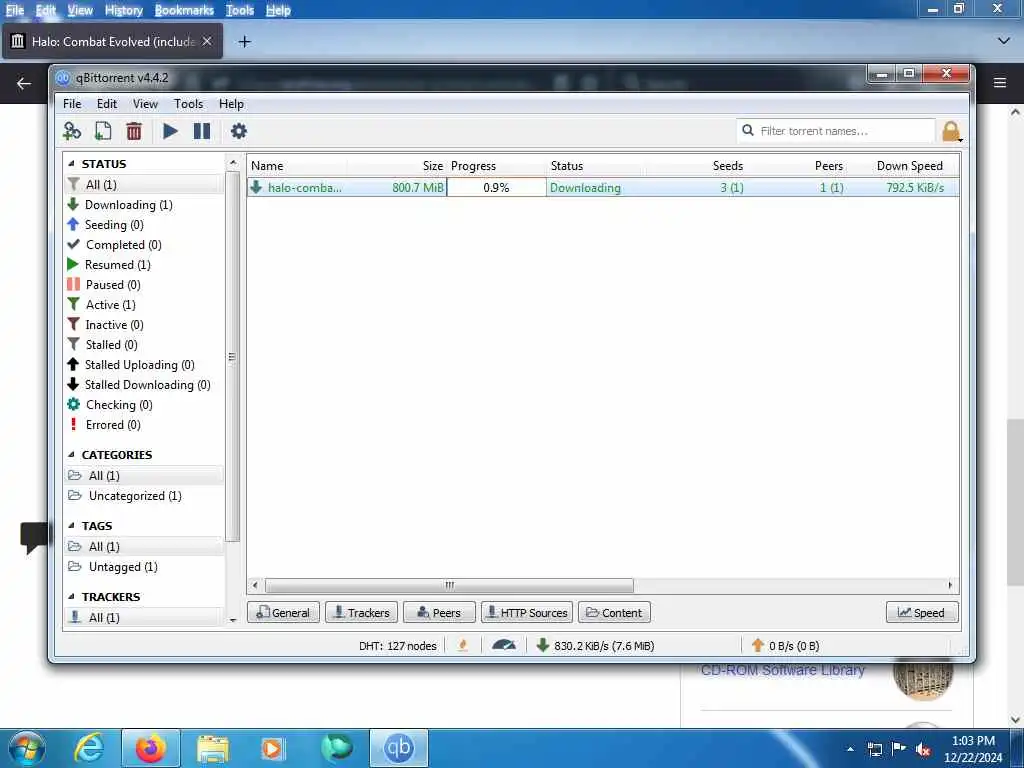The height and width of the screenshot is (768, 1024).
Task: Click the Add Torrent File toolbar icon
Action: 103,131
